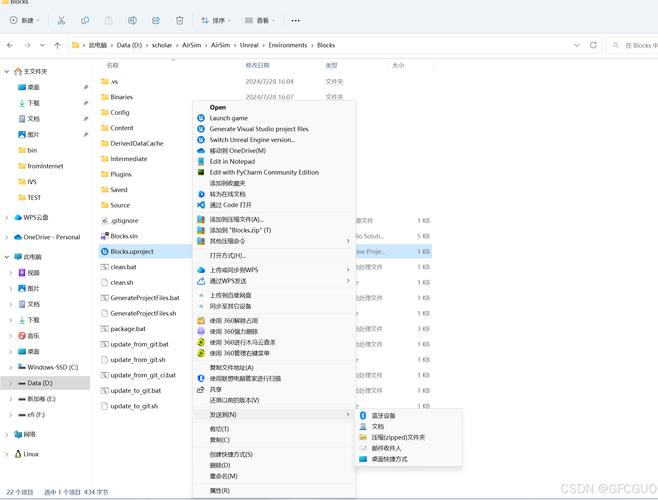This screenshot has width=658, height=500.
Task: Sort by the 修改日期 column header
Action: point(257,65)
